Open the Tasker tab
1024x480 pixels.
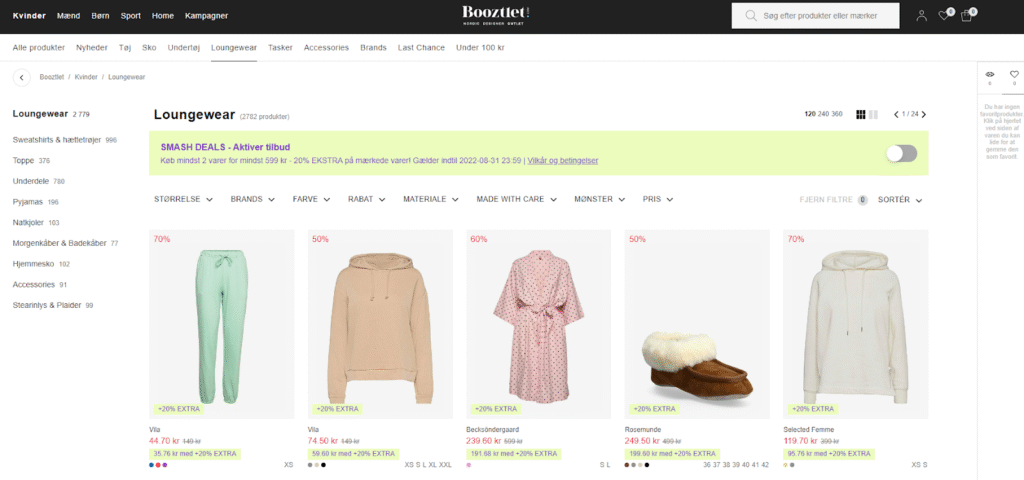point(280,48)
